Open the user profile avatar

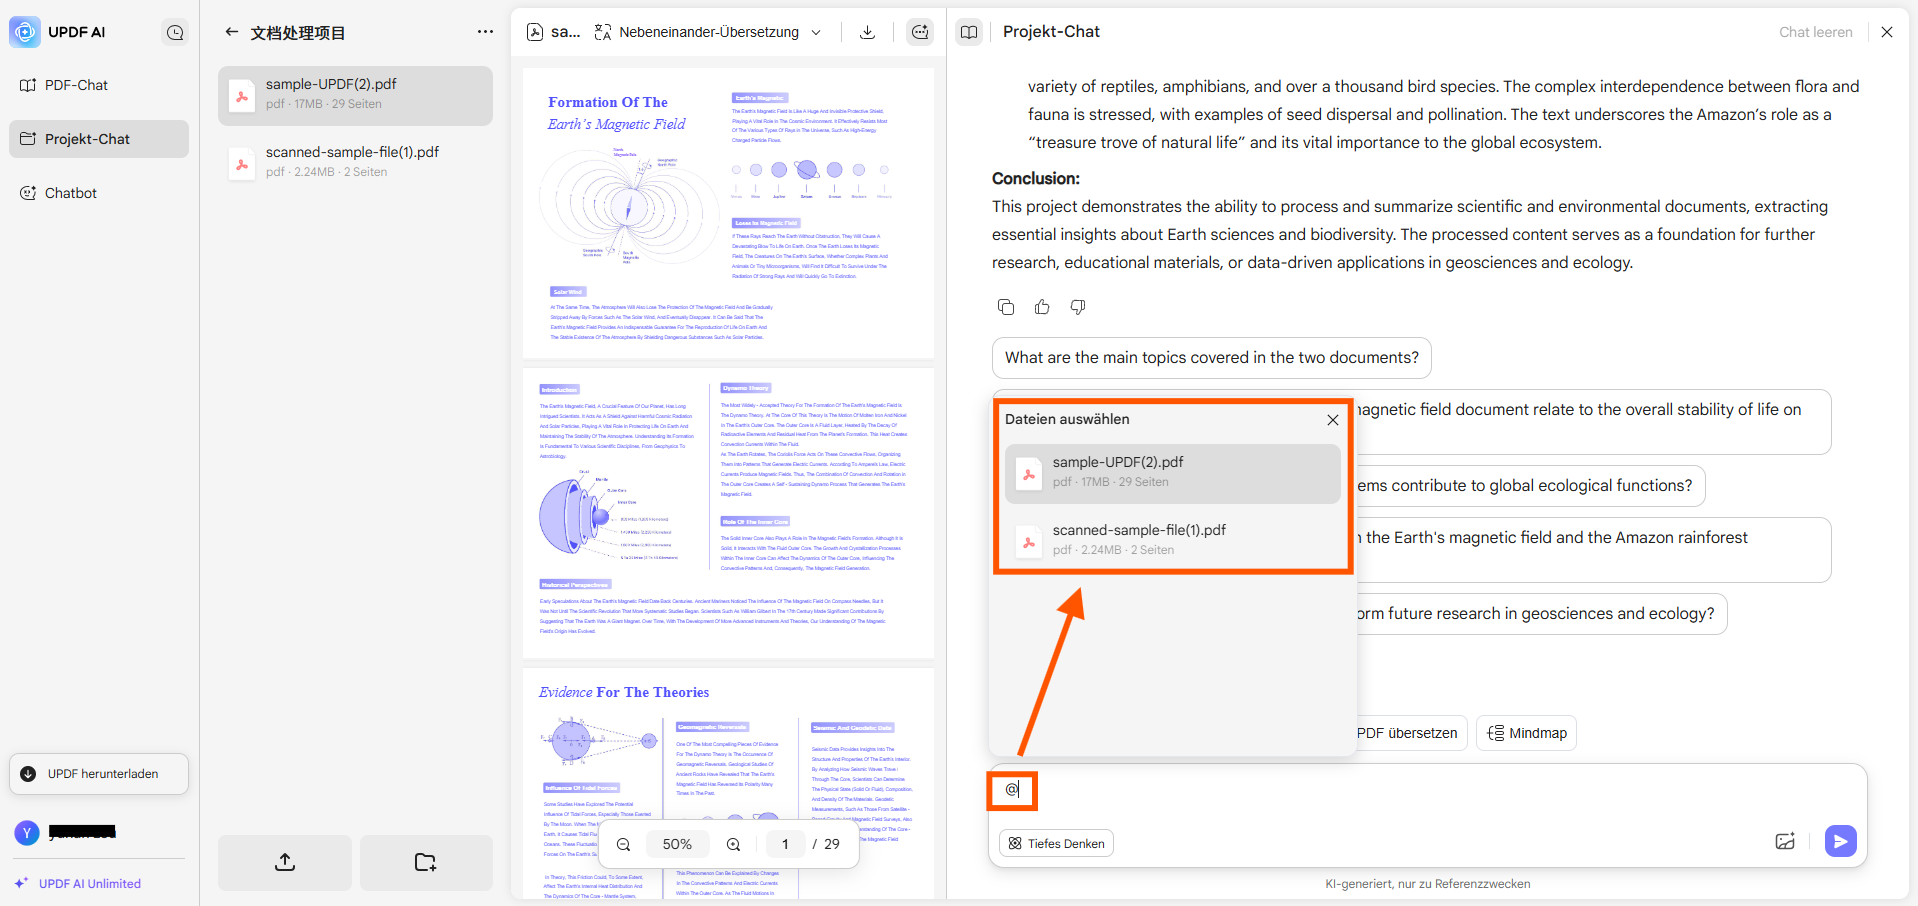(27, 832)
